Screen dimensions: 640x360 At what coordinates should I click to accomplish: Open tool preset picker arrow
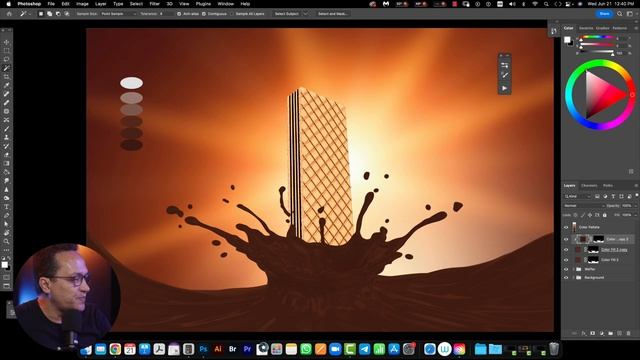tap(30, 14)
